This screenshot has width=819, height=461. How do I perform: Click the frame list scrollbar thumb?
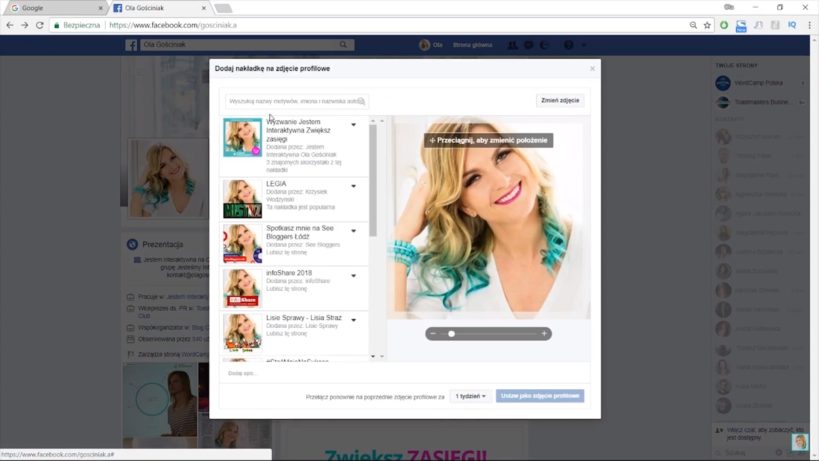coord(373,180)
